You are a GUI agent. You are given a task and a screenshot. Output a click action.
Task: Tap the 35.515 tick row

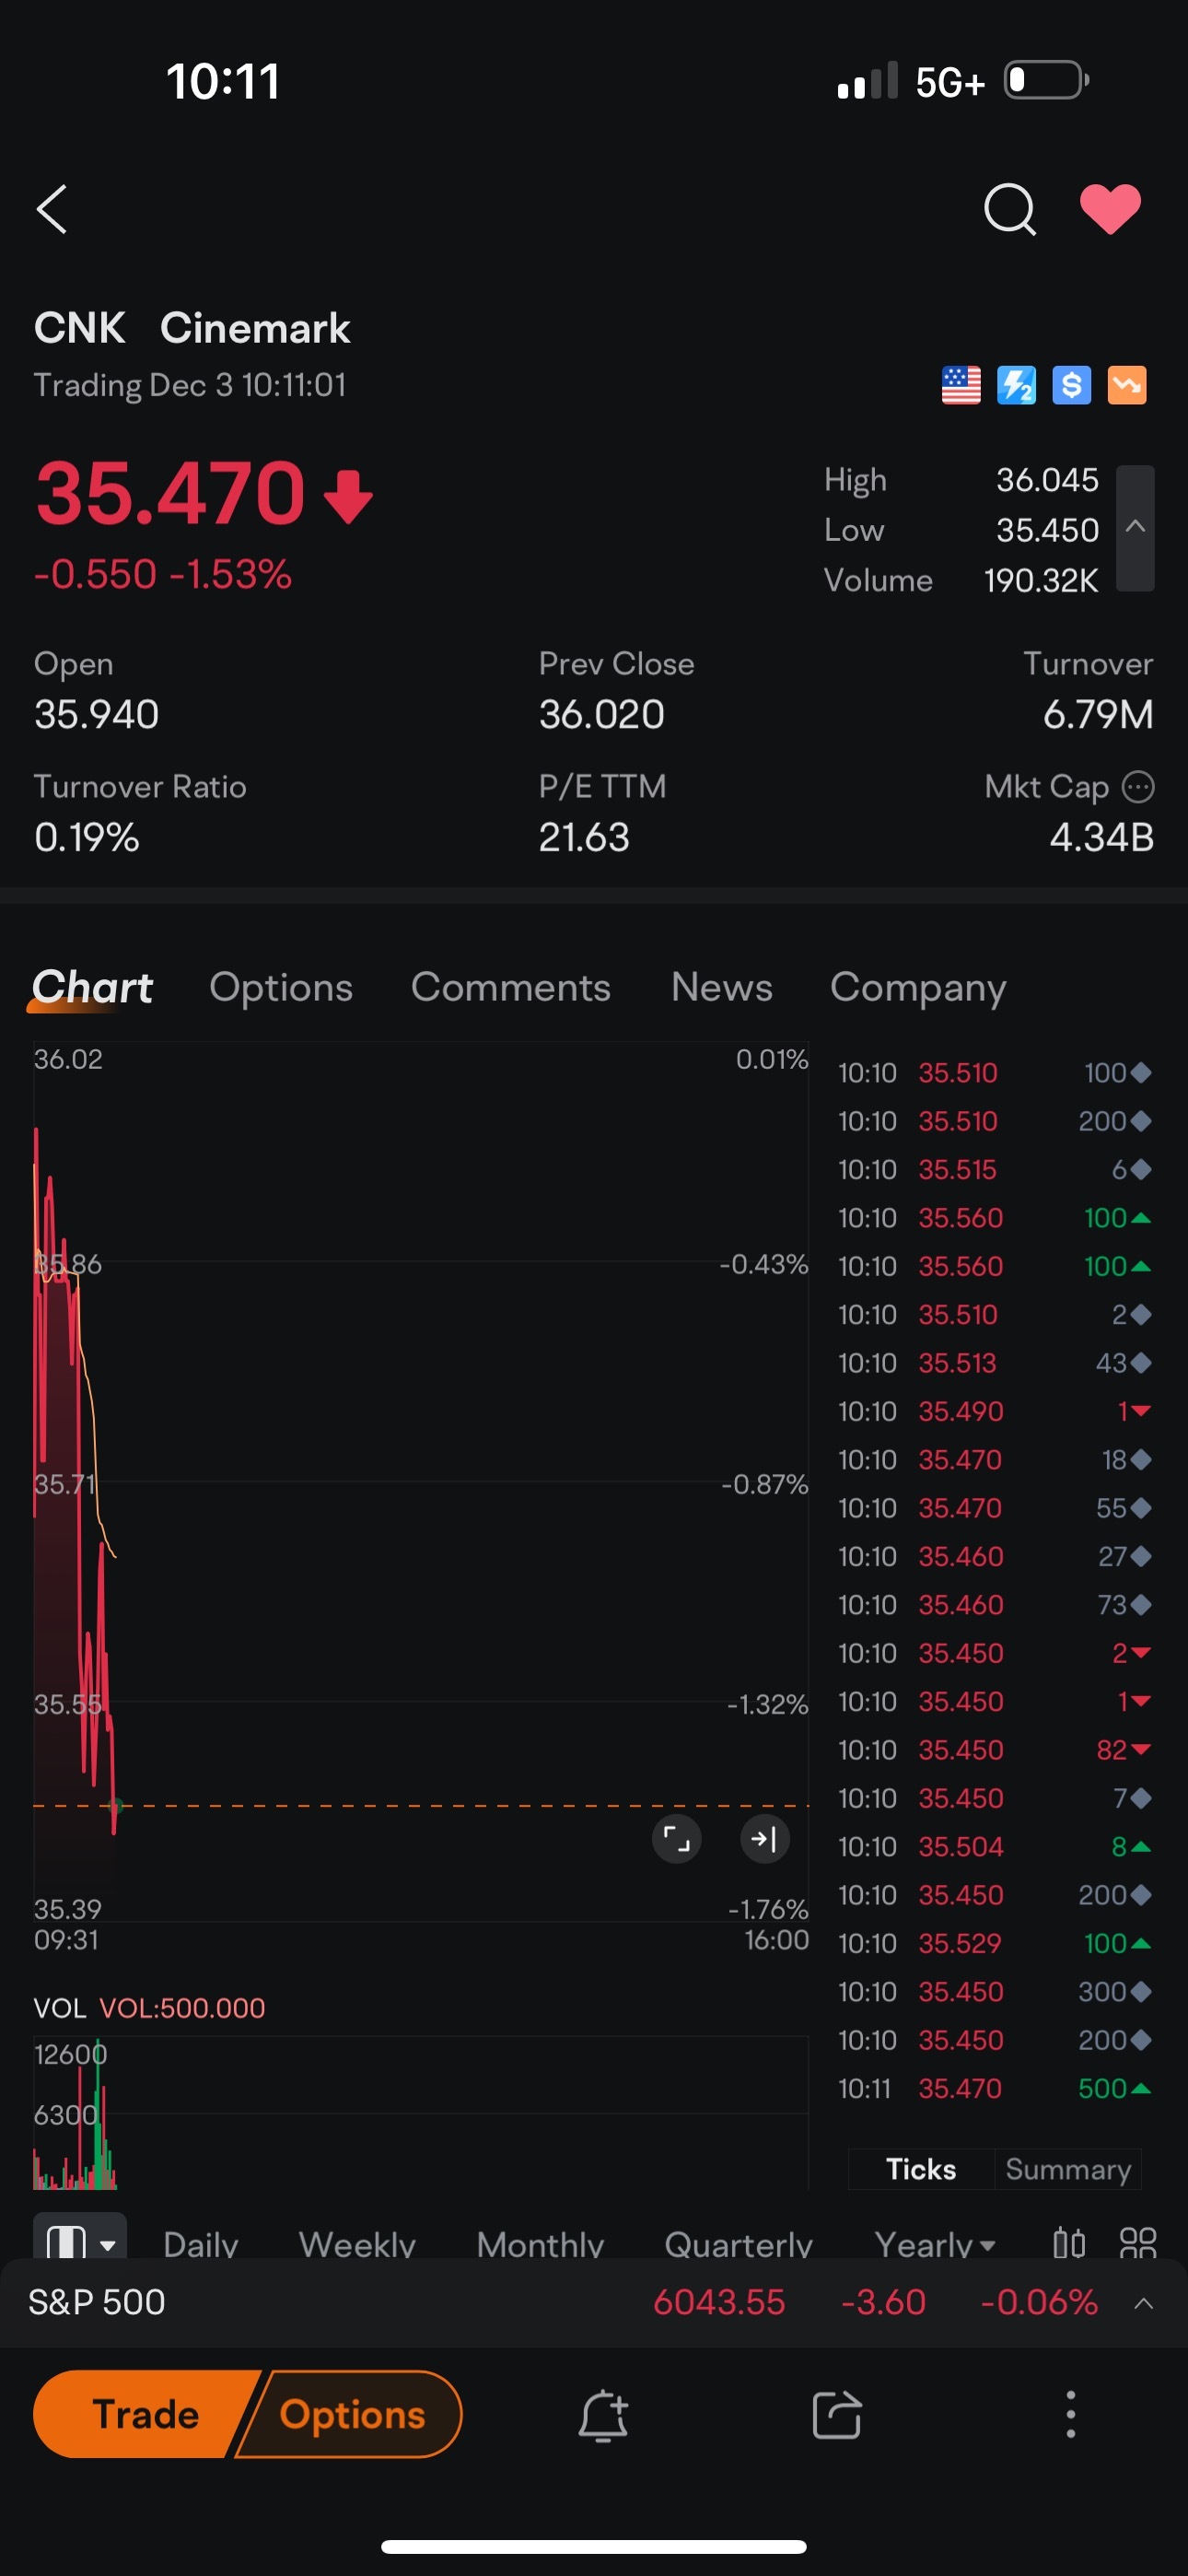click(995, 1169)
